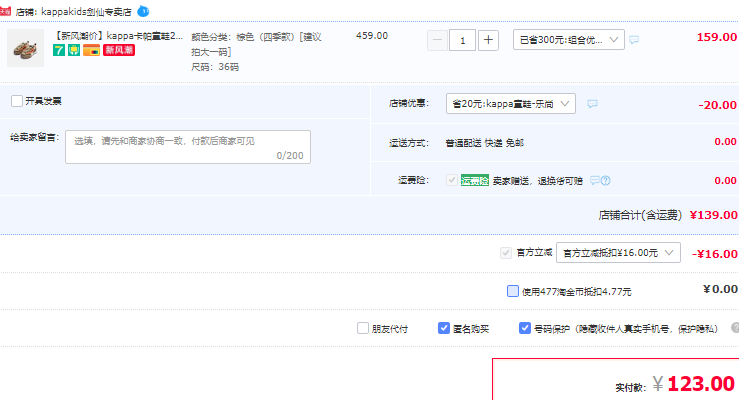The width and height of the screenshot is (739, 400).
Task: Click the green 7-day return badge
Action: 59,50
